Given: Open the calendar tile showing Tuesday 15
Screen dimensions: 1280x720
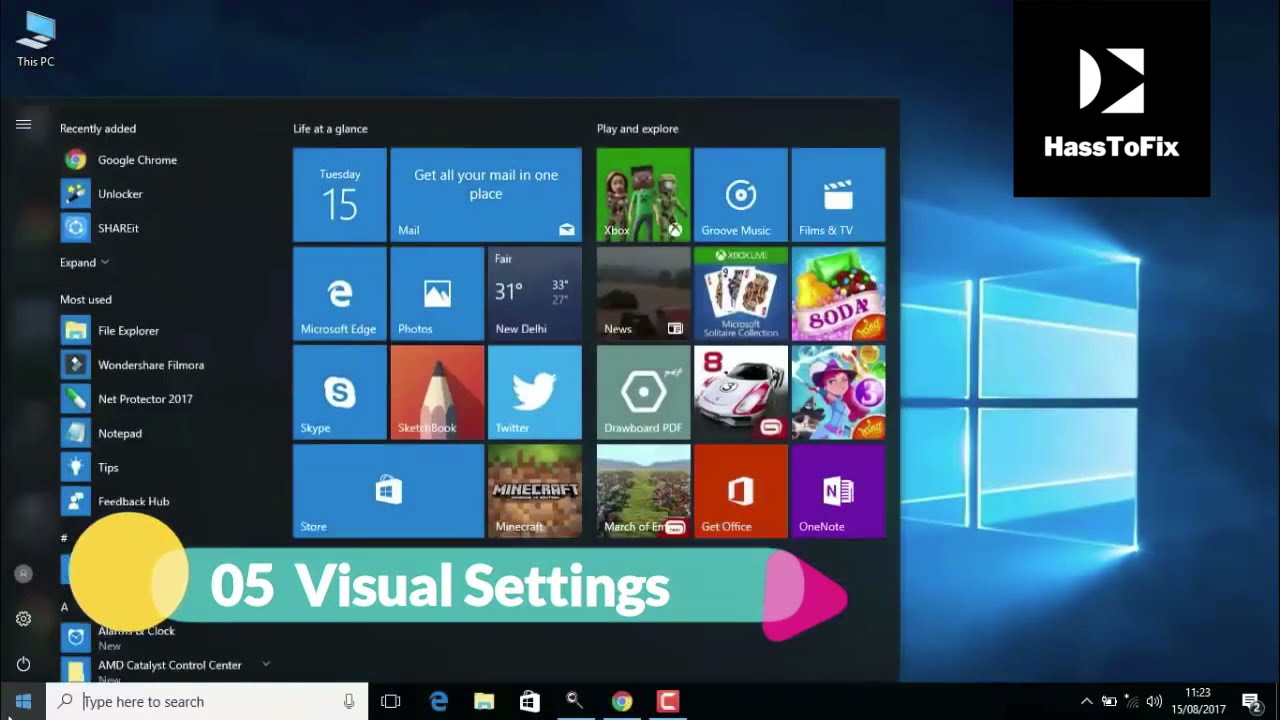Looking at the screenshot, I should pyautogui.click(x=339, y=195).
